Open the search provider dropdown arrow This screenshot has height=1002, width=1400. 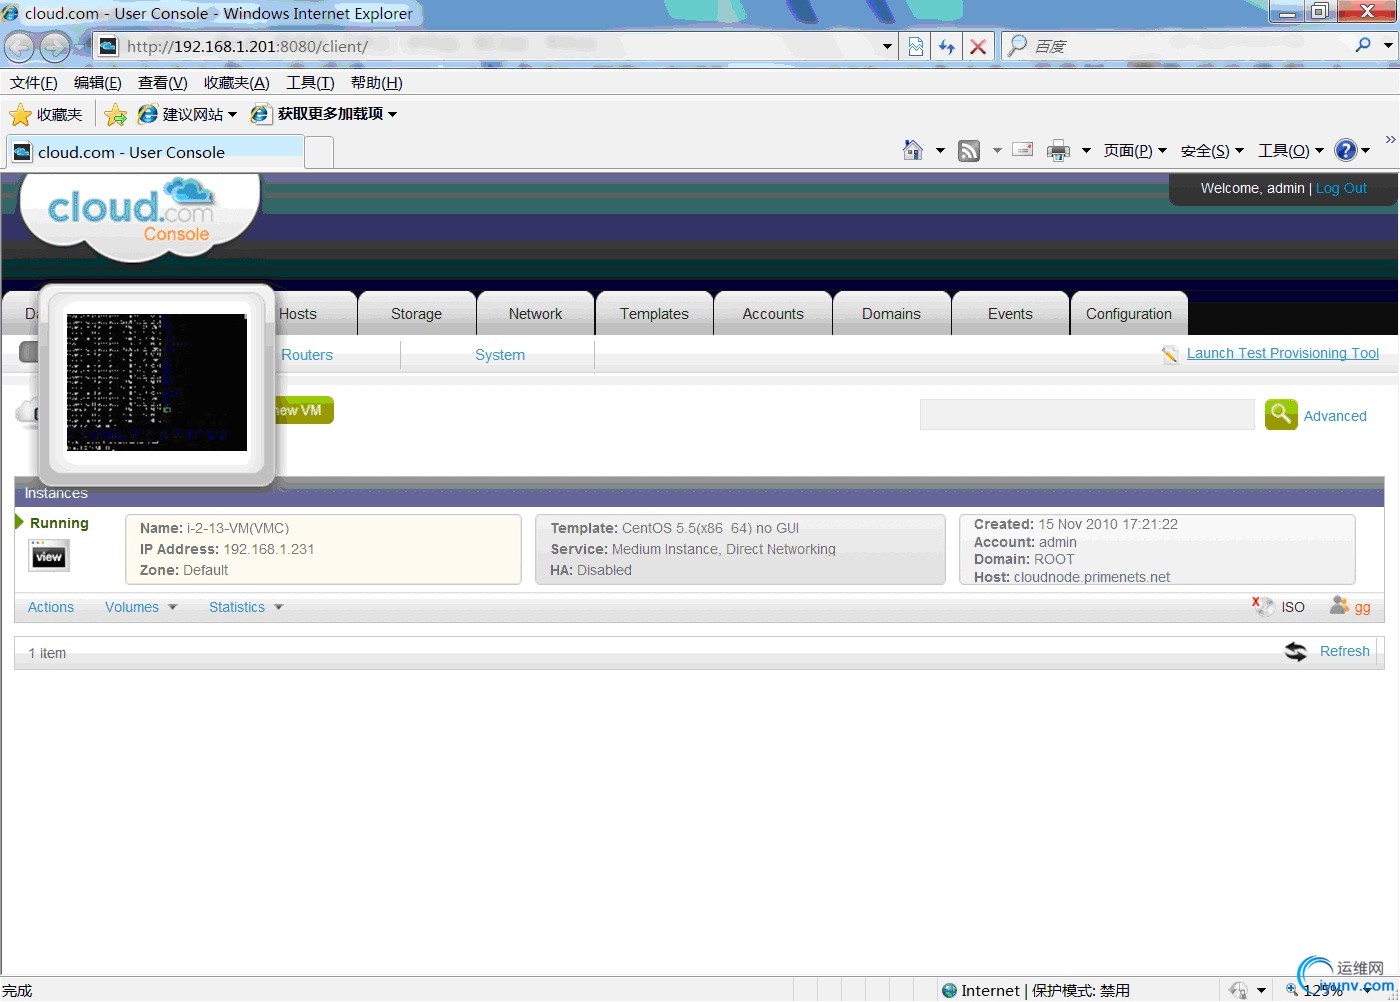[1388, 45]
